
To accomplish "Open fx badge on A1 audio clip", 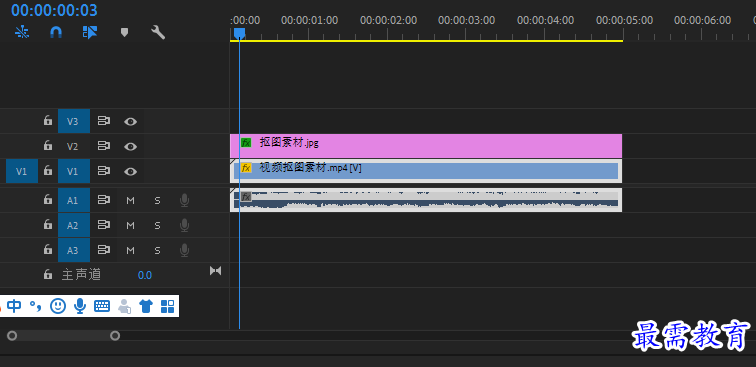I will click(246, 197).
